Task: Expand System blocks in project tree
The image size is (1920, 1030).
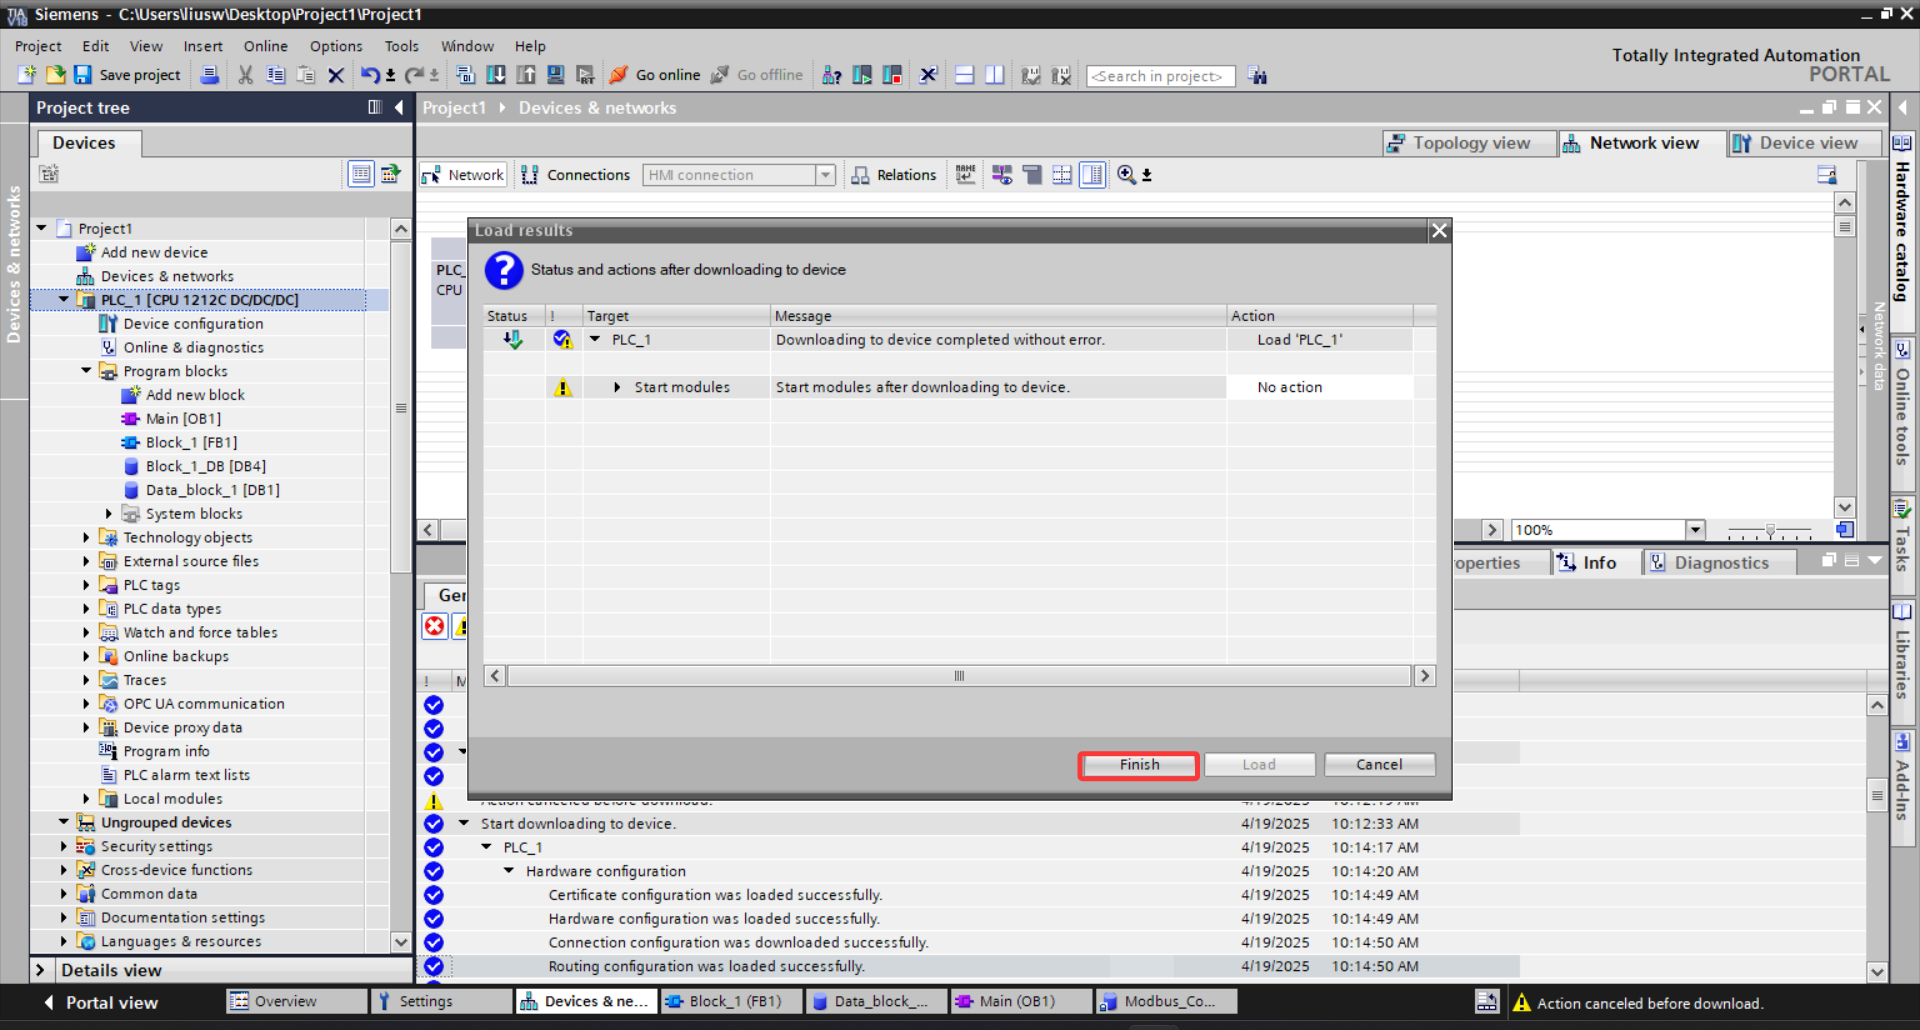Action: 109,514
